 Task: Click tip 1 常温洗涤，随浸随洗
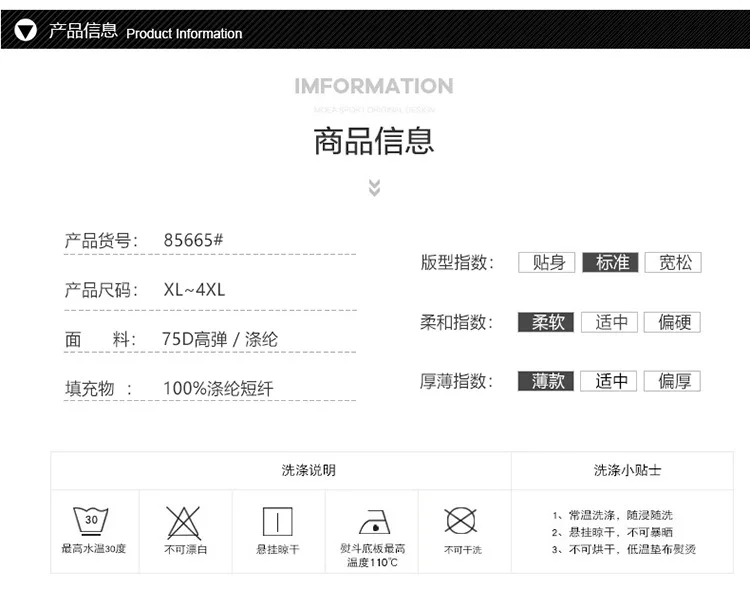coord(613,515)
